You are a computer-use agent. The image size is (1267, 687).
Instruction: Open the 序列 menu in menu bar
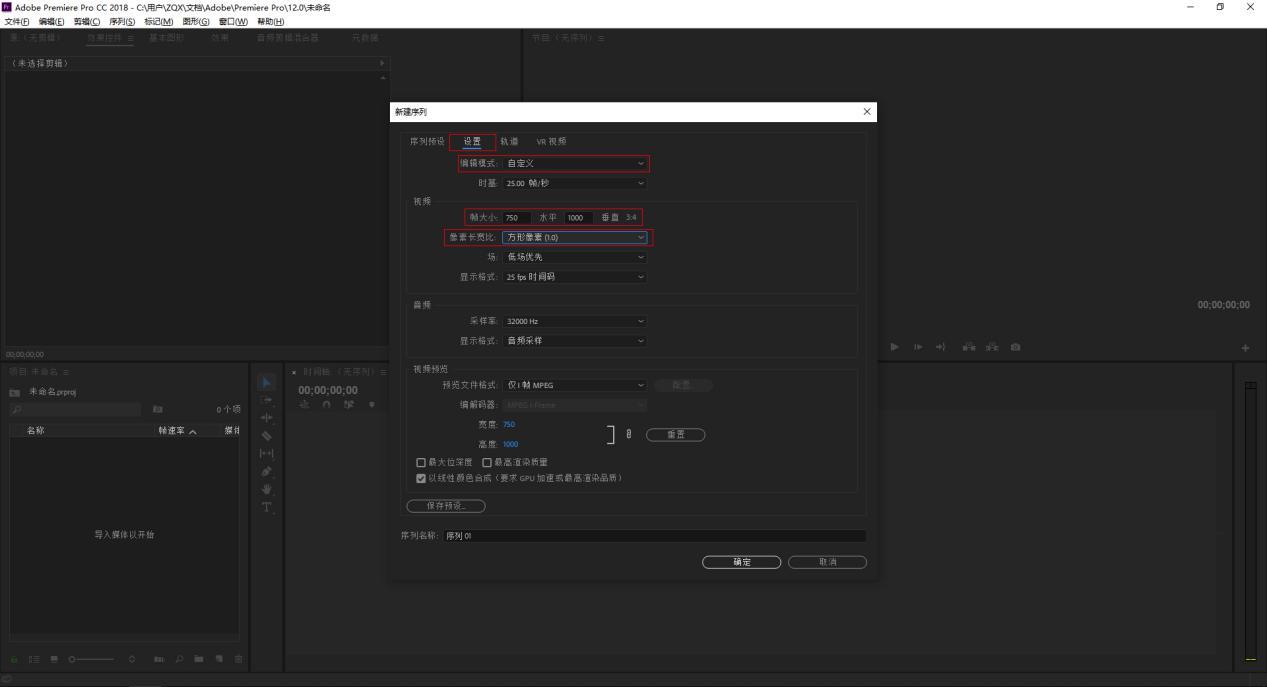point(122,21)
